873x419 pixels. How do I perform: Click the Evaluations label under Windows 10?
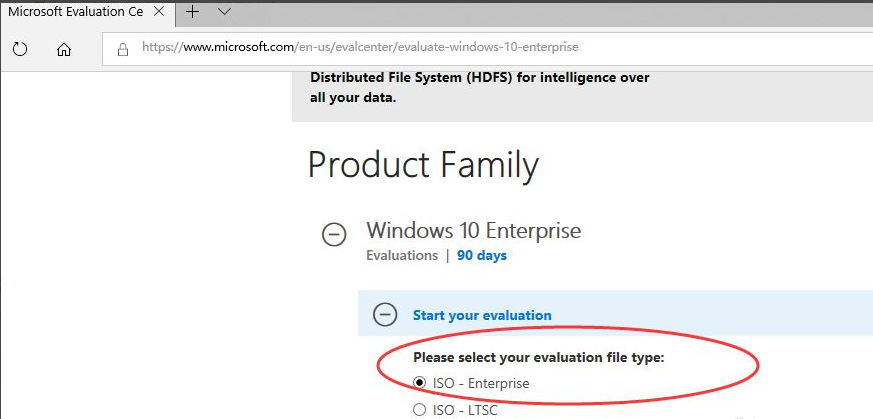pos(401,255)
